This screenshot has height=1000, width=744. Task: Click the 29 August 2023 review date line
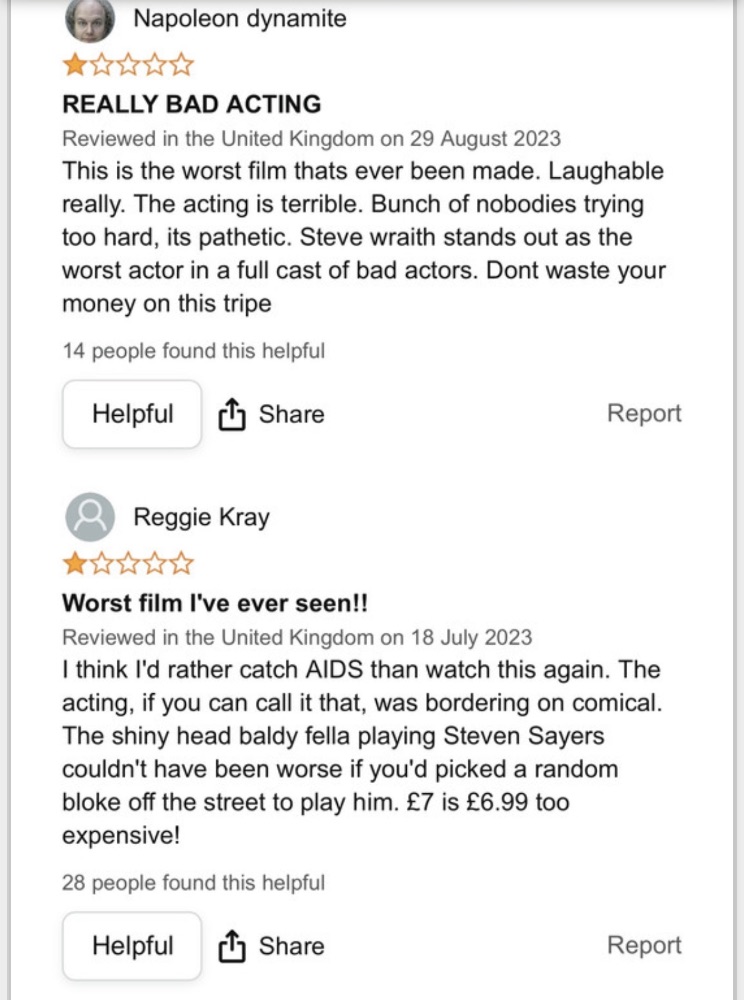pos(311,138)
